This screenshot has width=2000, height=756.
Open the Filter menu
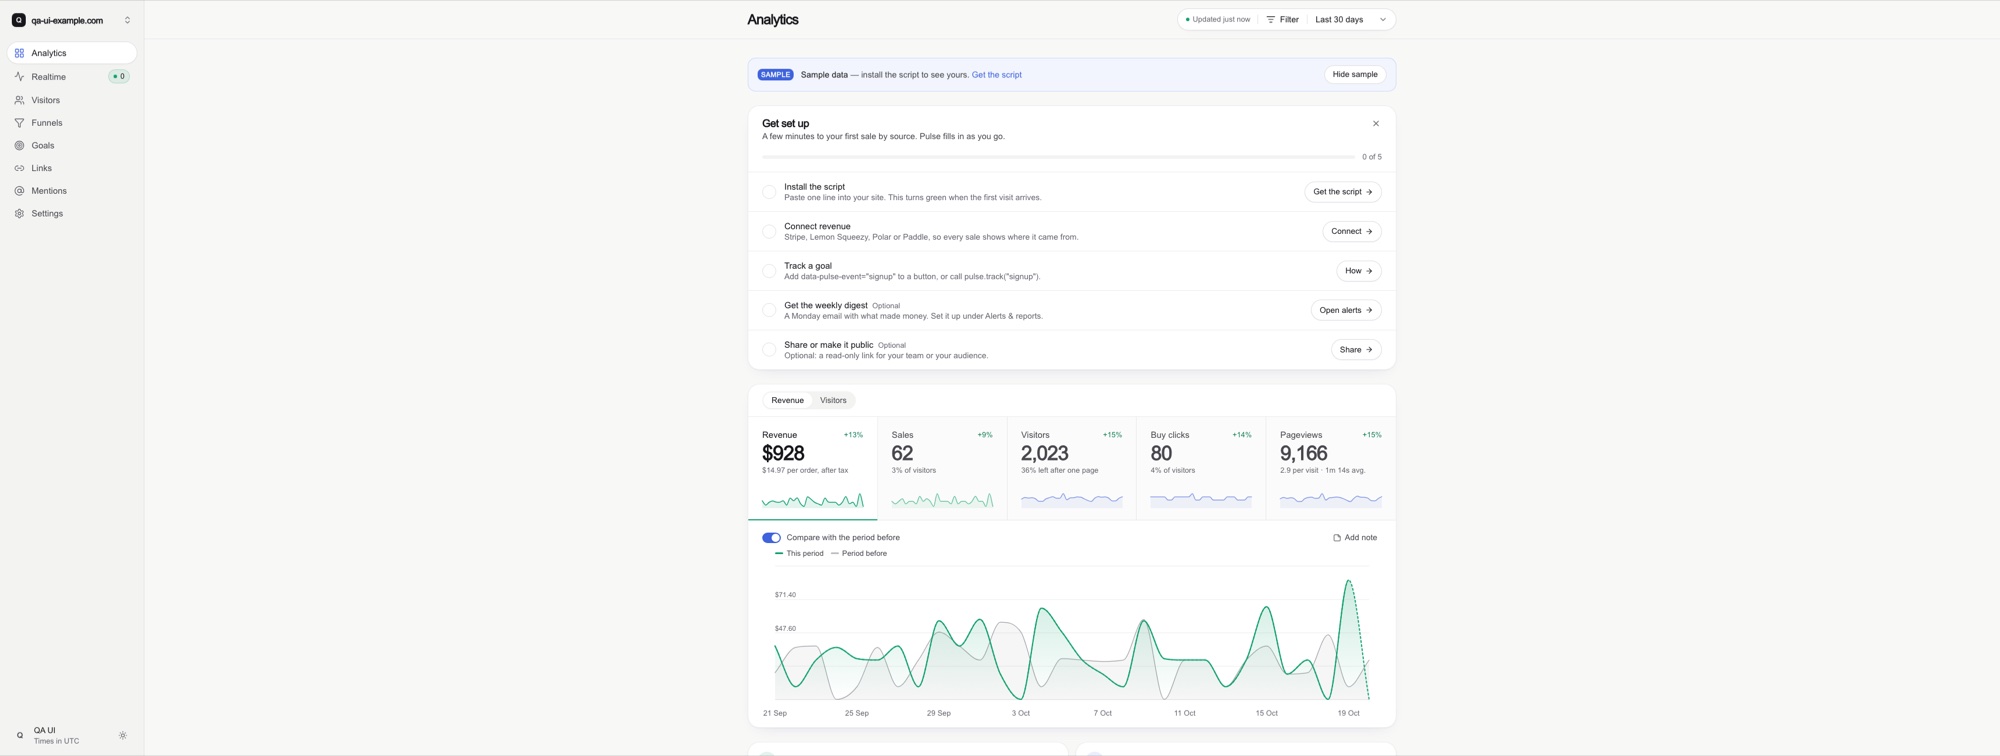point(1282,20)
